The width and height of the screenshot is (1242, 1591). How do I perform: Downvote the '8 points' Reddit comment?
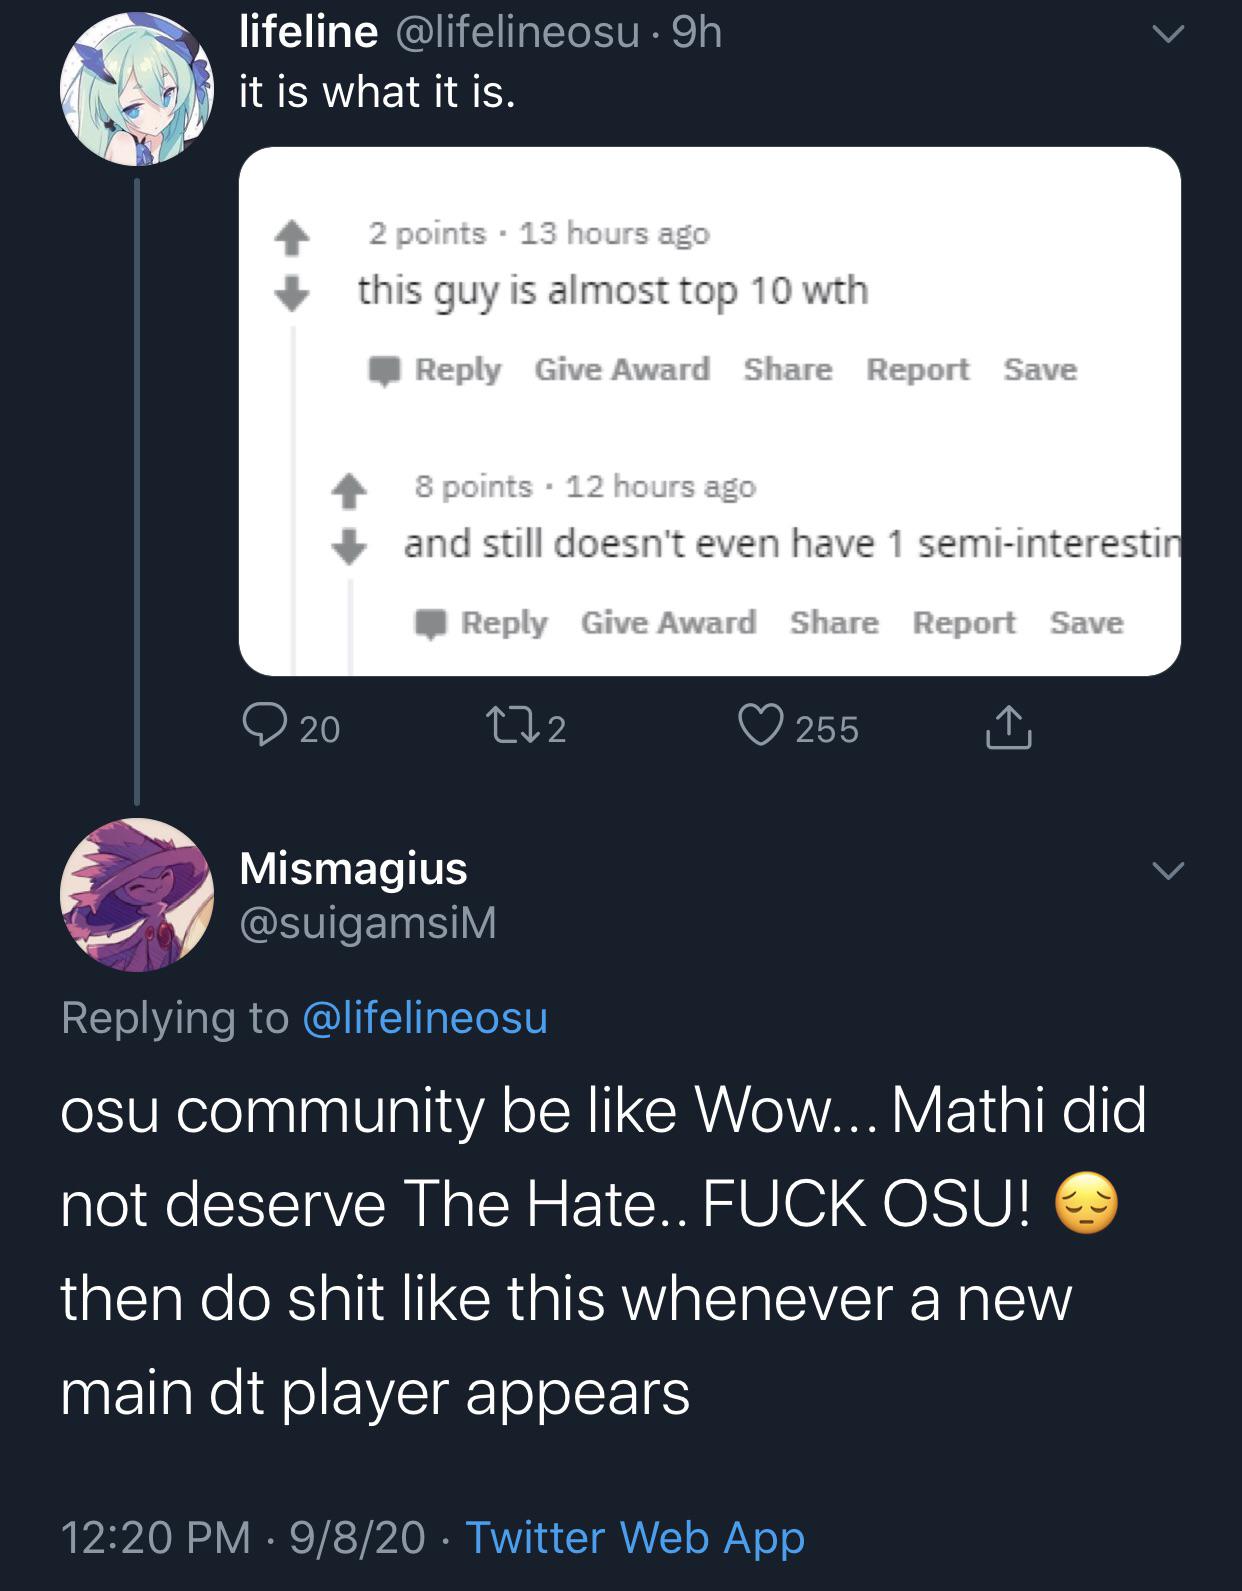(x=348, y=547)
